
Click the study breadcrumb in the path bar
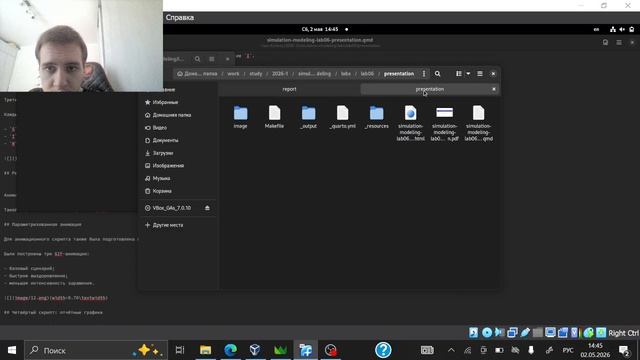tap(256, 74)
